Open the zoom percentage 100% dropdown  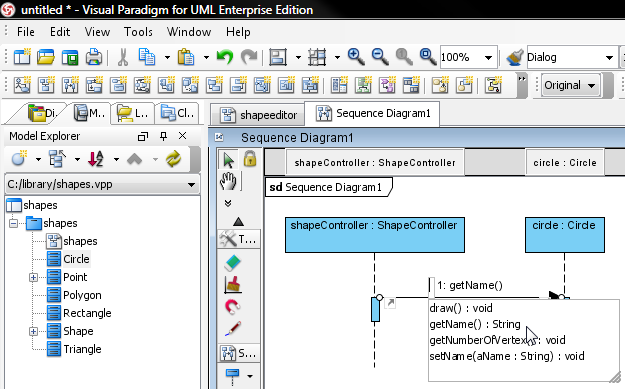[x=488, y=57]
